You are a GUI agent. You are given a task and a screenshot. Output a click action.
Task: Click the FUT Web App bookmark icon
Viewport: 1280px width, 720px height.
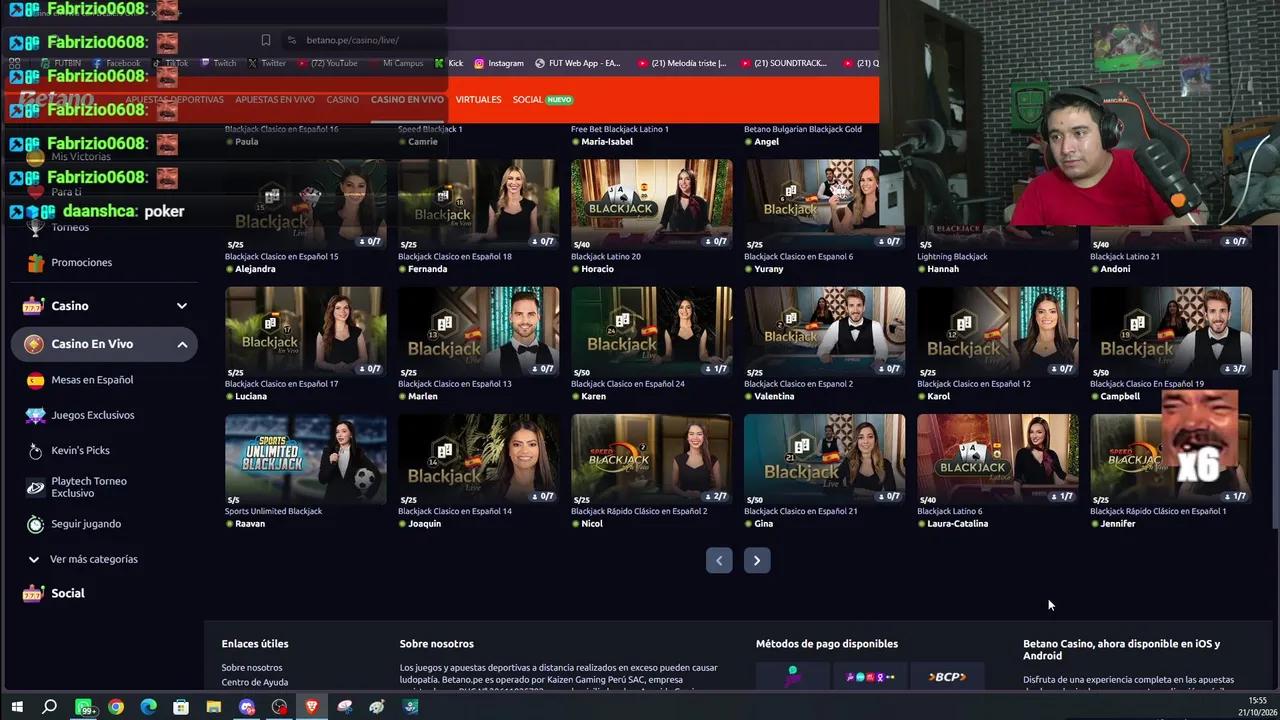tap(540, 63)
